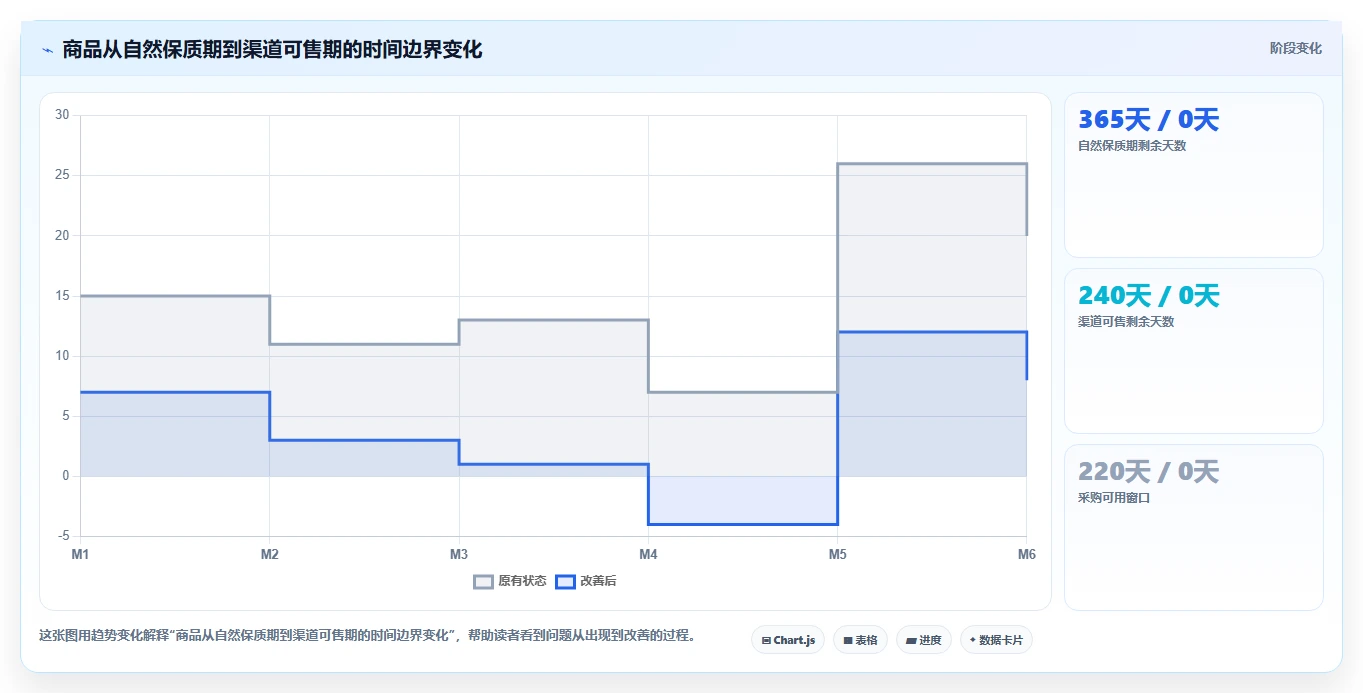Click the gray 原有状态 legend swatch
The width and height of the screenshot is (1363, 693).
(483, 581)
